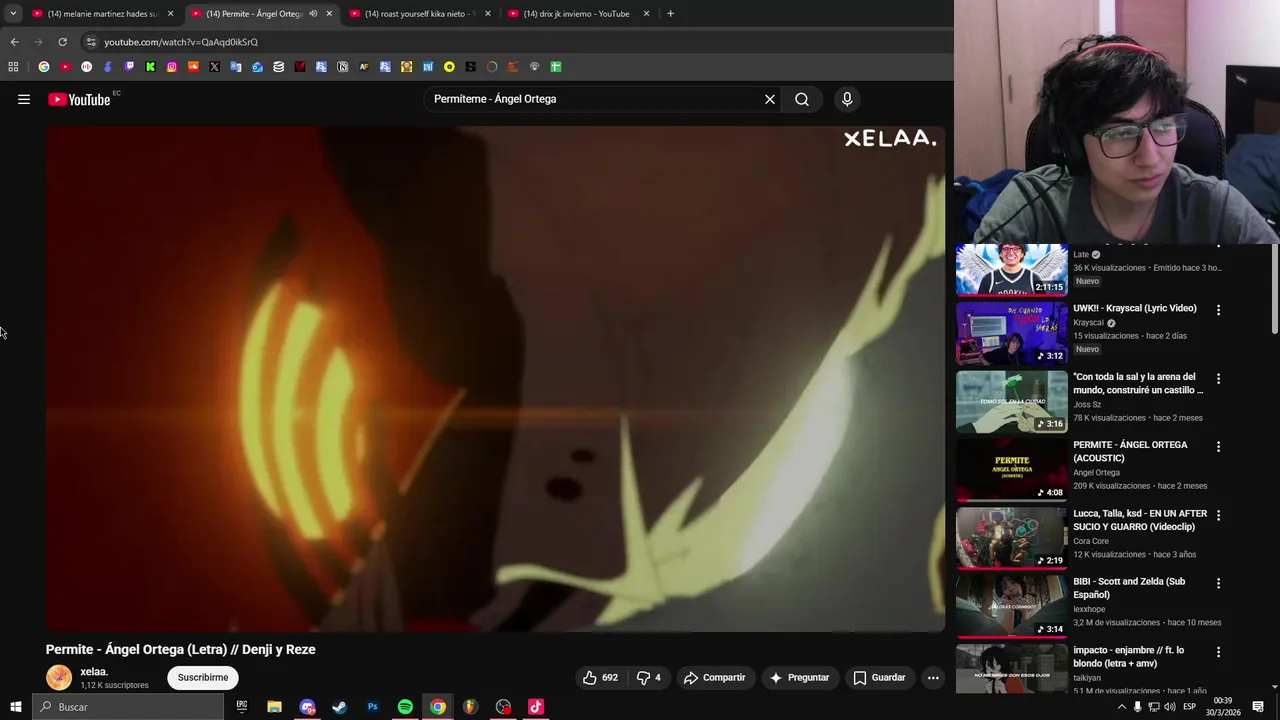Open the xelaa. channel name link
This screenshot has width=1280, height=720.
coord(94,672)
